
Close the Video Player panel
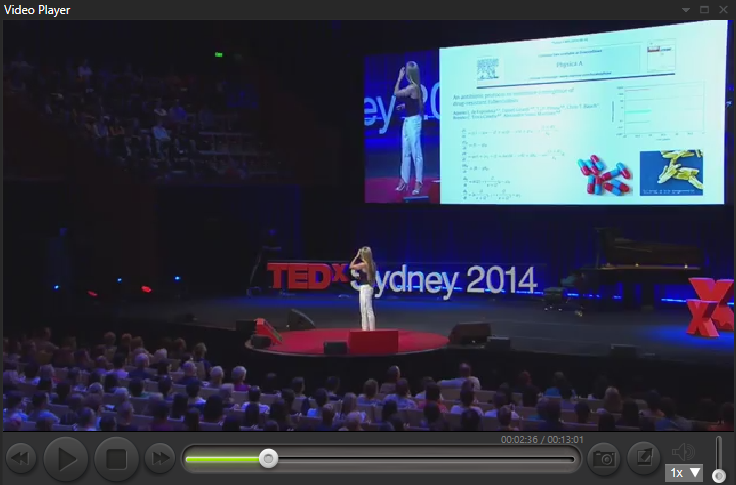pyautogui.click(x=723, y=9)
